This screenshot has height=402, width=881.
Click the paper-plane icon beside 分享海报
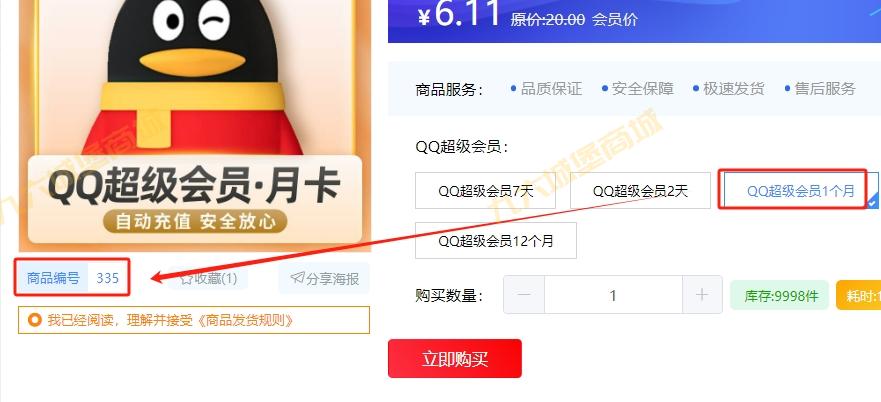297,278
